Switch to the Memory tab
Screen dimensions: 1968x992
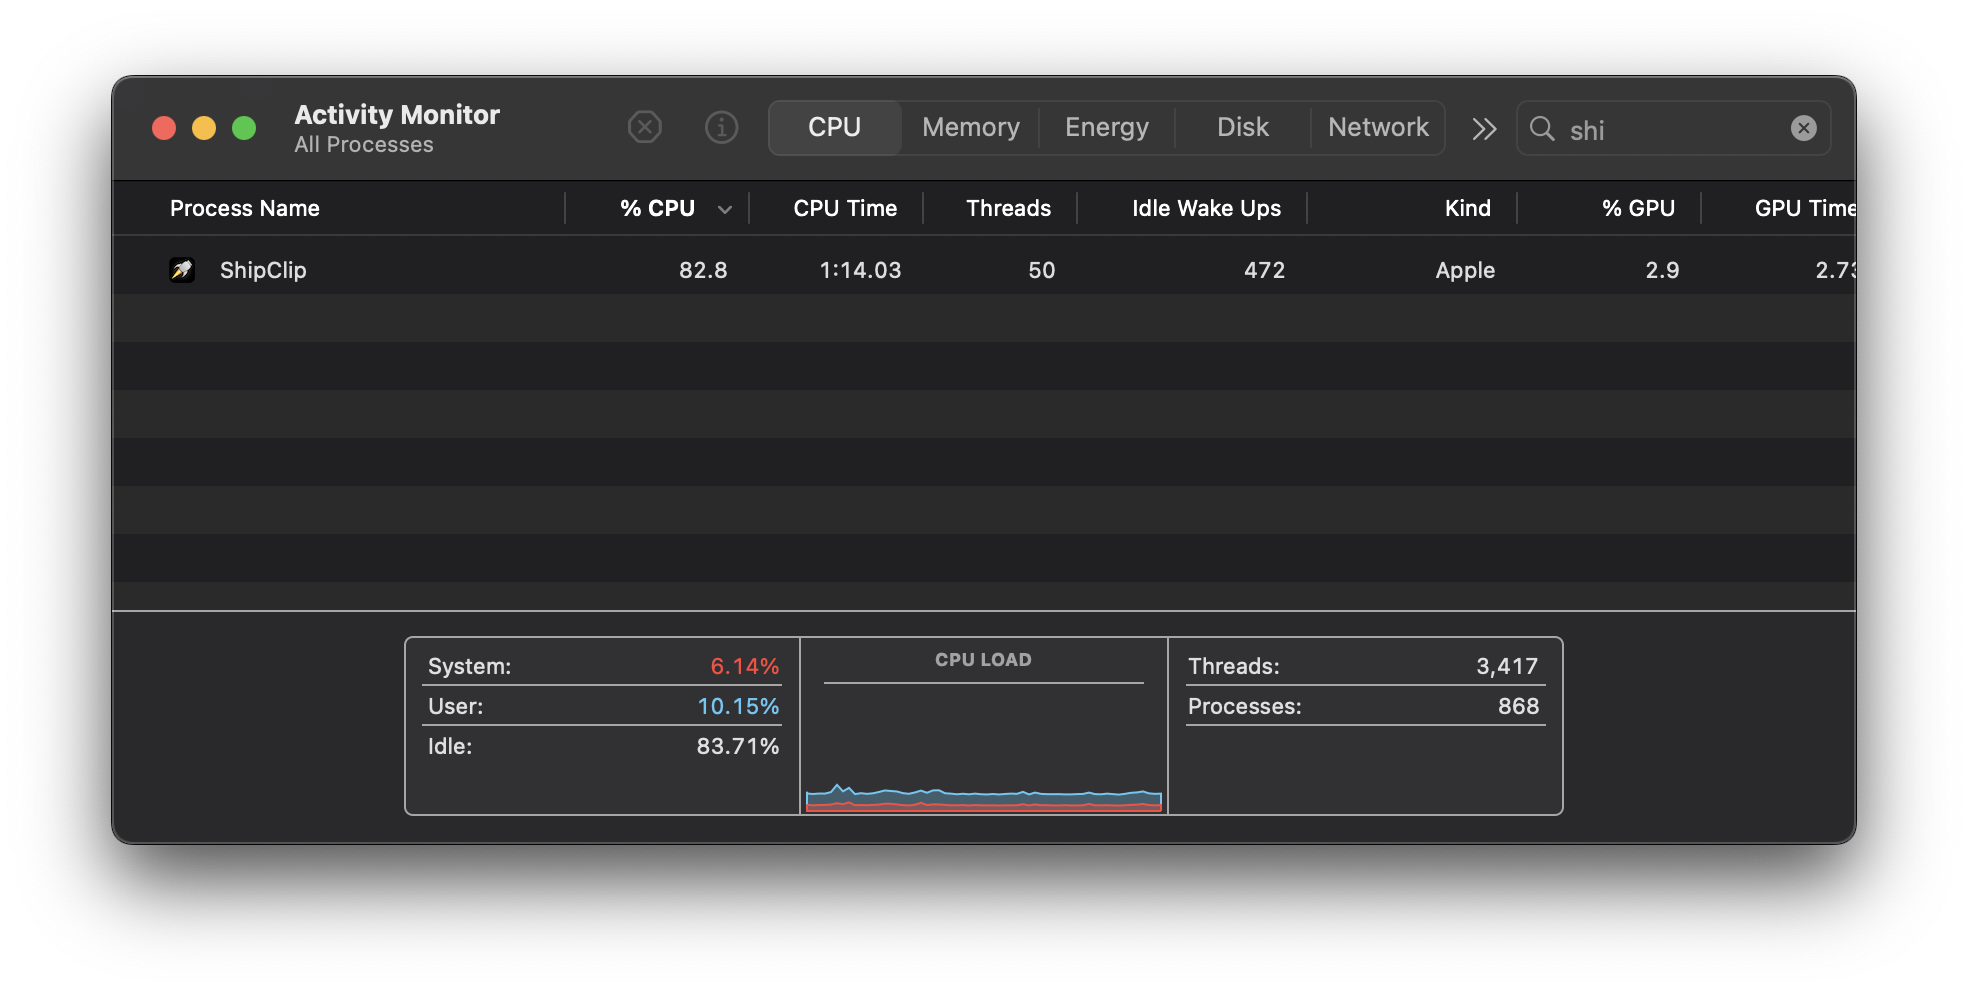point(970,128)
